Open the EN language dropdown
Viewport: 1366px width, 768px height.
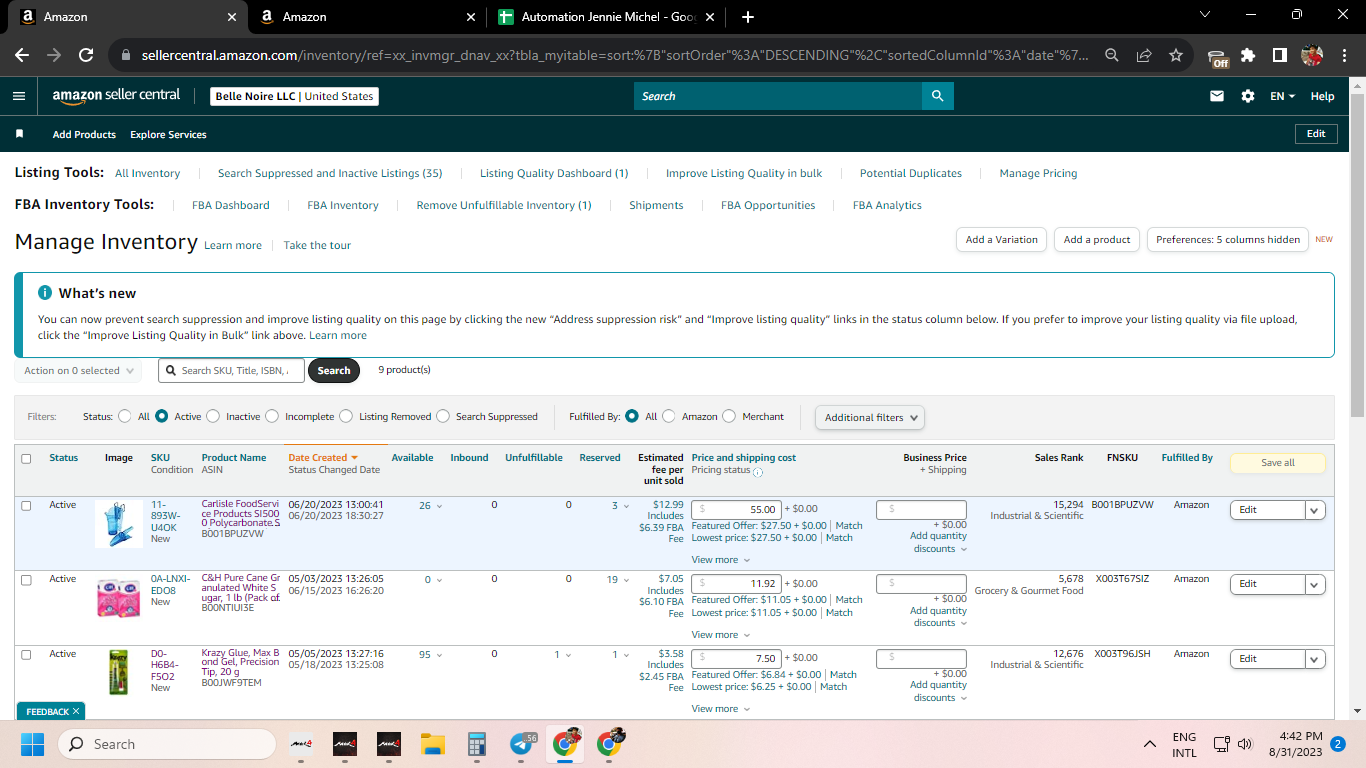1283,96
